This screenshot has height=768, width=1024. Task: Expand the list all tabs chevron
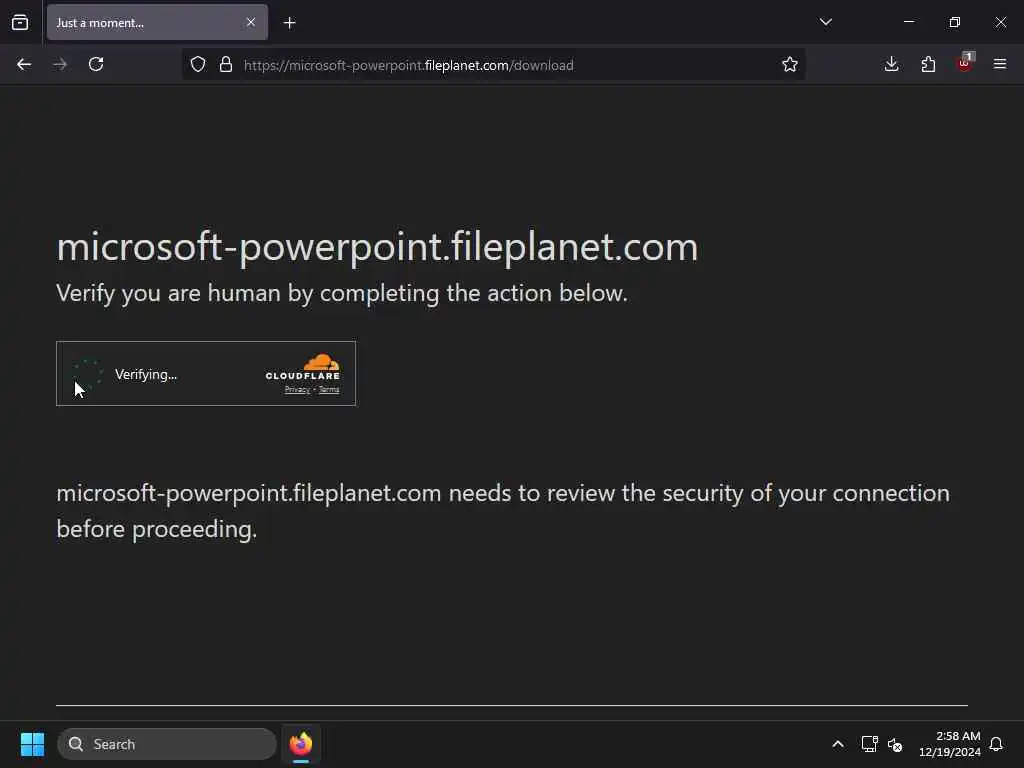(825, 22)
